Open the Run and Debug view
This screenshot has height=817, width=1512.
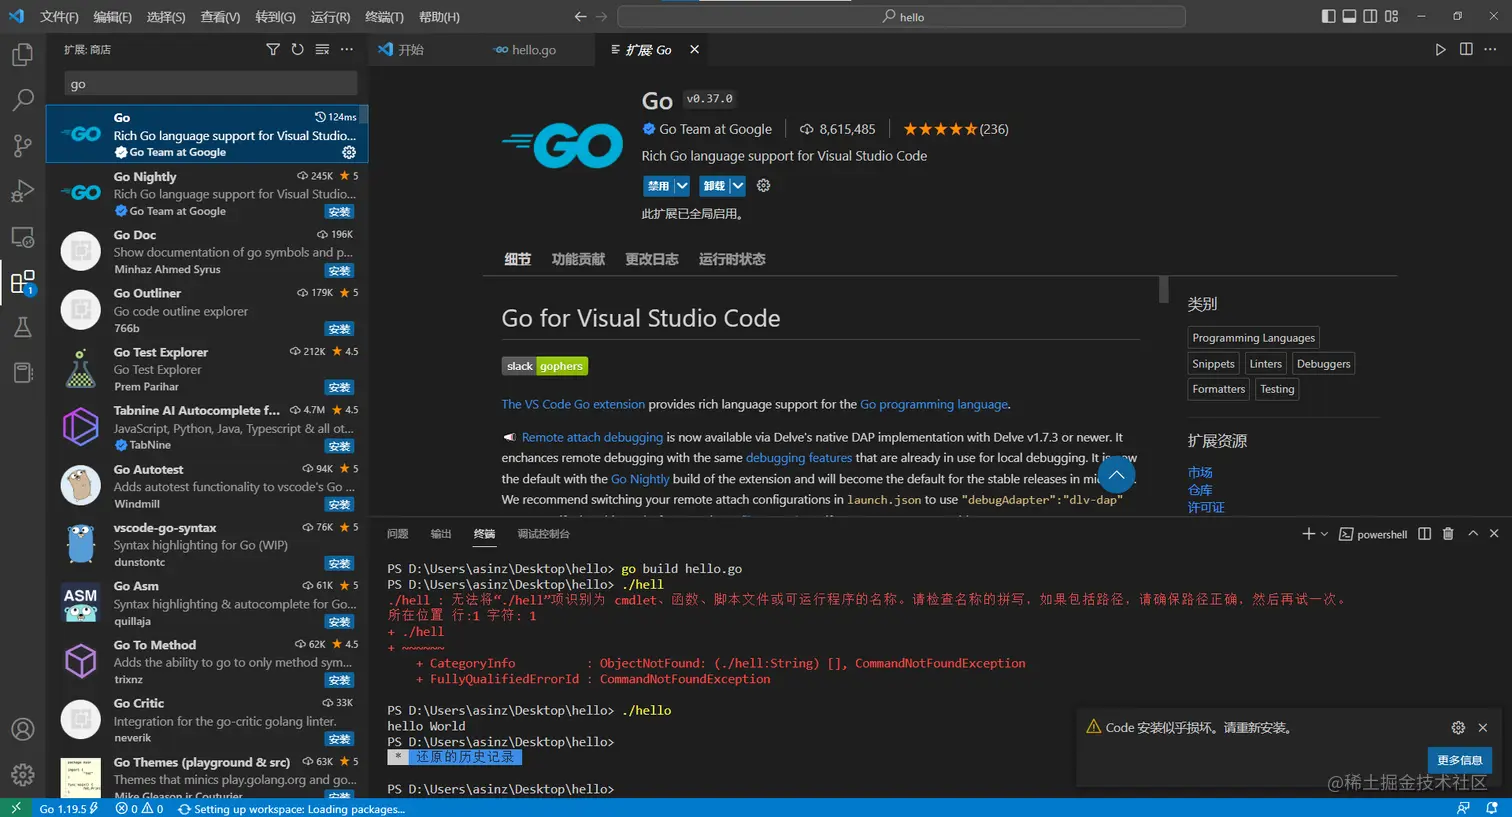click(x=22, y=191)
